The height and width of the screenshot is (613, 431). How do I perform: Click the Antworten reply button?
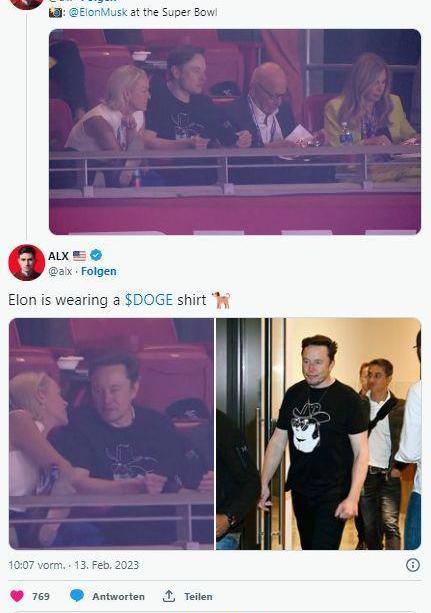[x=119, y=597]
